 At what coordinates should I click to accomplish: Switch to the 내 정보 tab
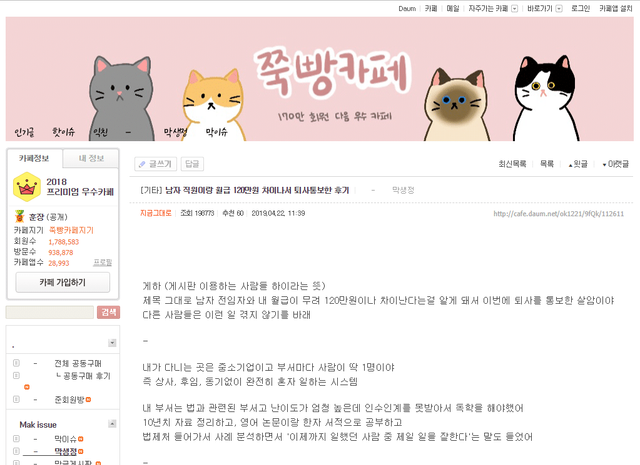(x=91, y=158)
